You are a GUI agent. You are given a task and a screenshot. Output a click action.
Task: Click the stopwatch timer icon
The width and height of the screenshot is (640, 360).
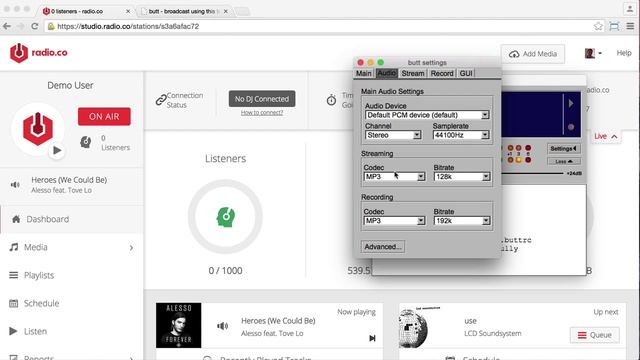[x=331, y=100]
